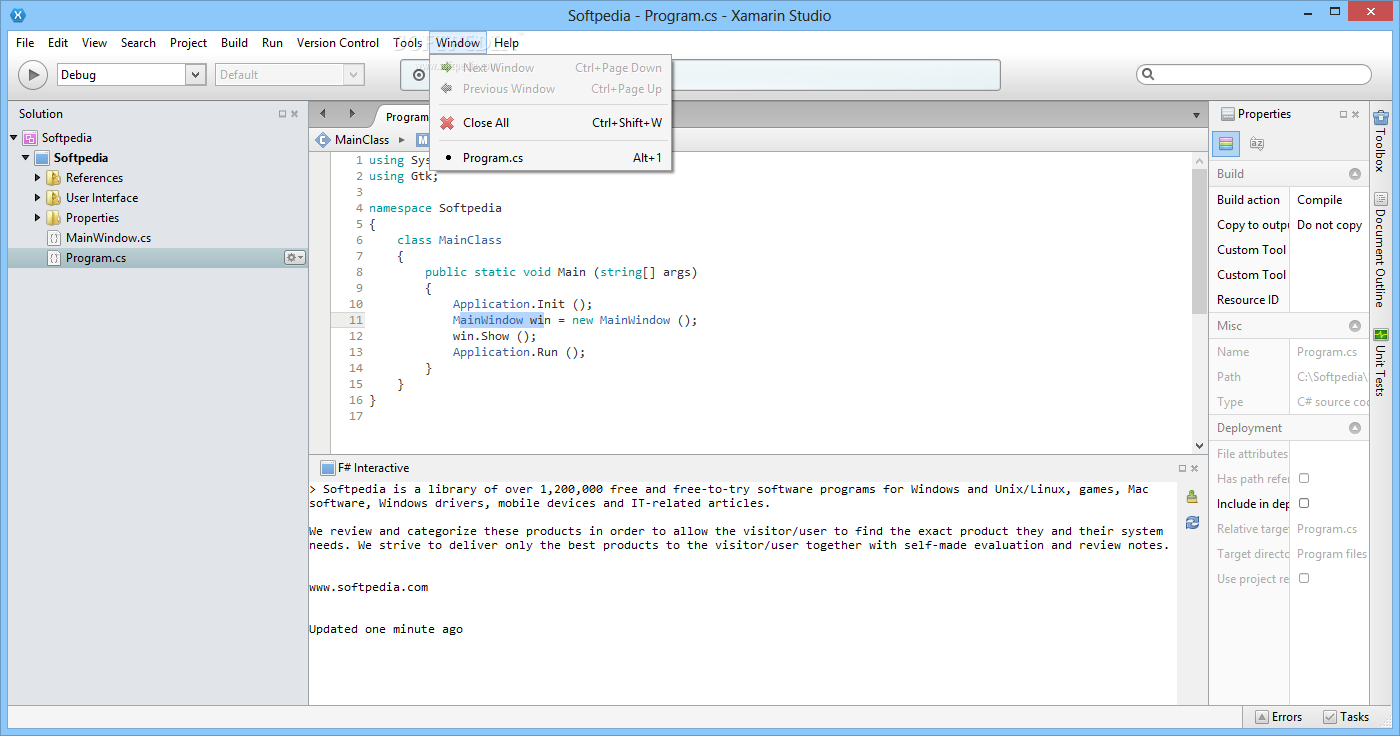The image size is (1400, 736).
Task: Click into the toolbar search field
Action: pos(1254,74)
